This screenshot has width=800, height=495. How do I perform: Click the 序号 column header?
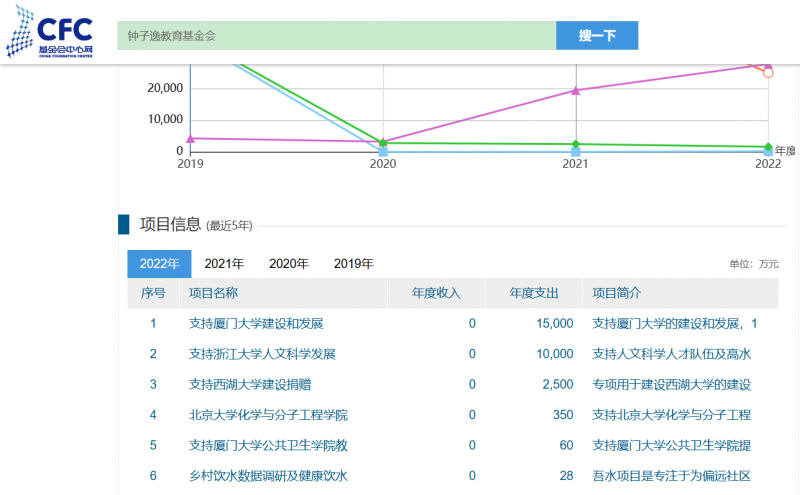coord(153,293)
